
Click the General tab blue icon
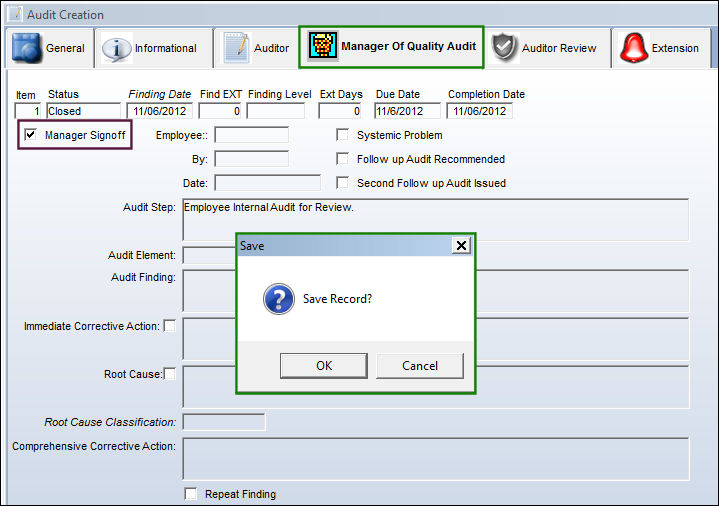pyautogui.click(x=27, y=48)
